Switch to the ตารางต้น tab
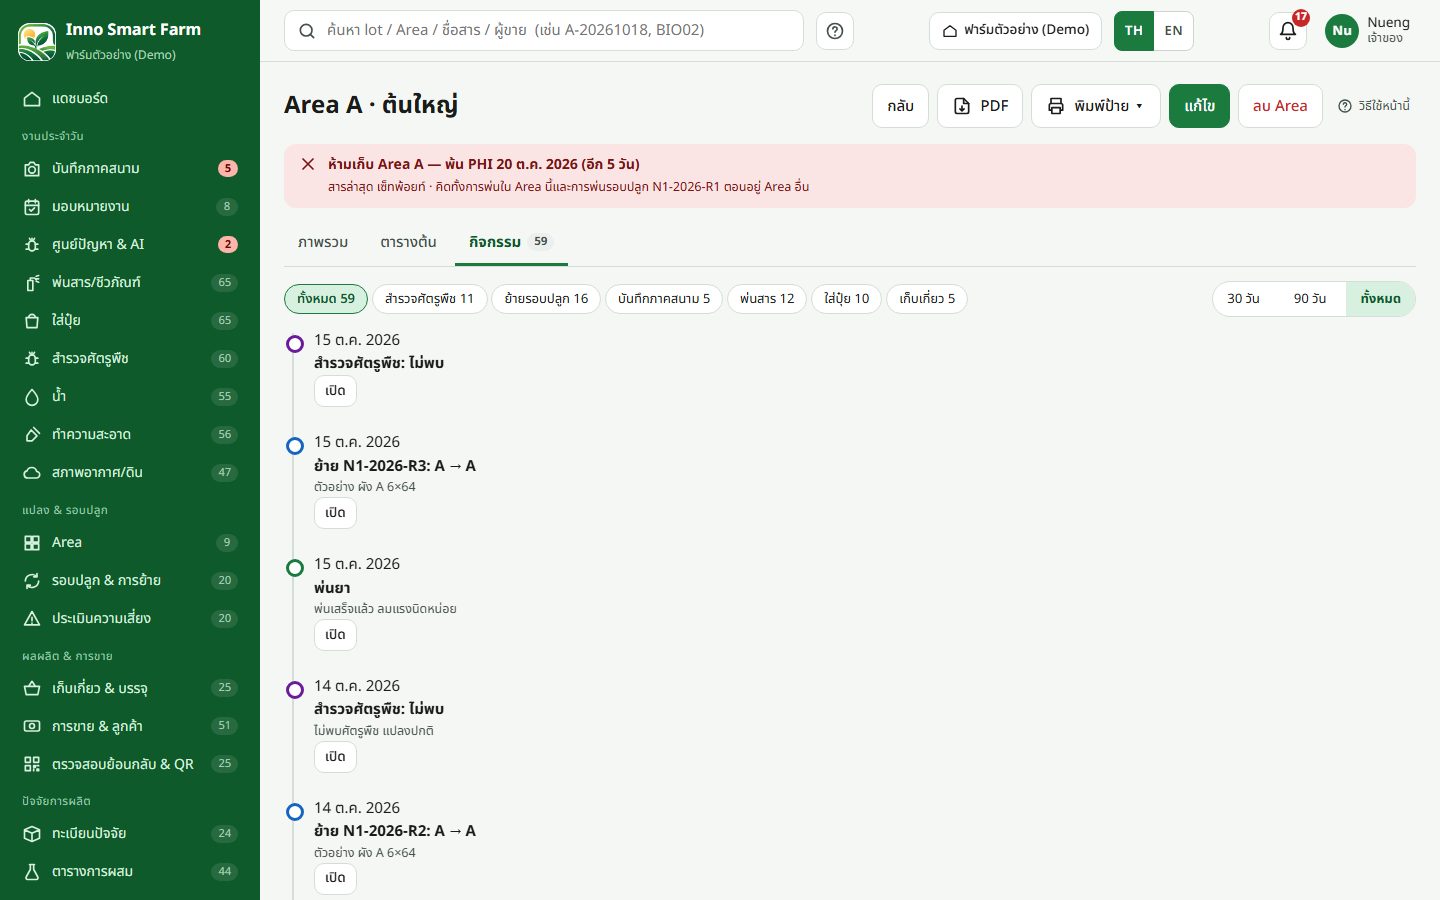 pyautogui.click(x=408, y=242)
